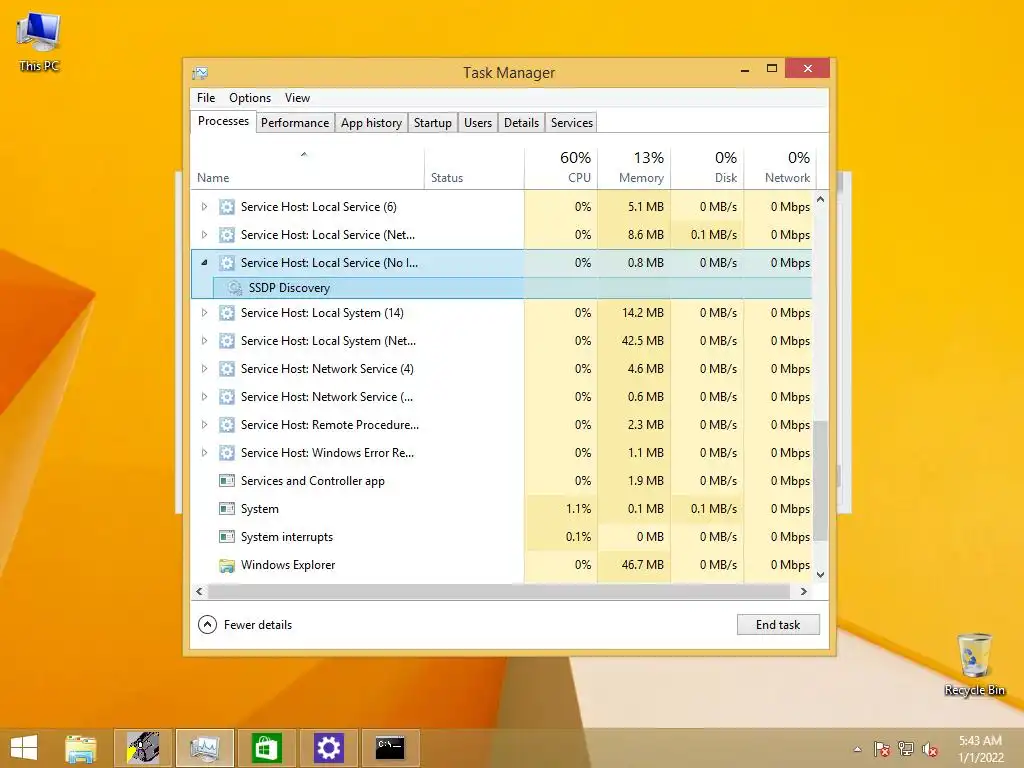Viewport: 1024px width, 768px height.
Task: Click gear icon of Service Host: Local Service (Net...
Action: pyautogui.click(x=227, y=235)
